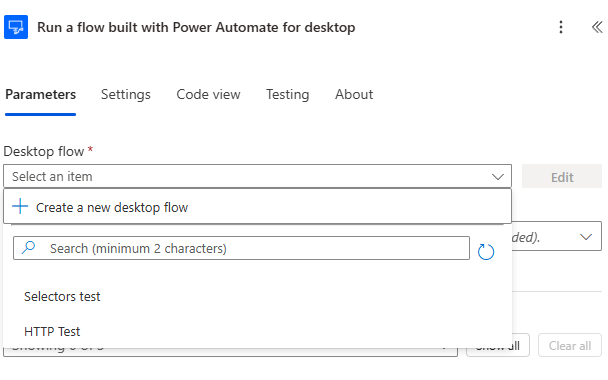
Task: Open the Testing tab
Action: [x=287, y=94]
